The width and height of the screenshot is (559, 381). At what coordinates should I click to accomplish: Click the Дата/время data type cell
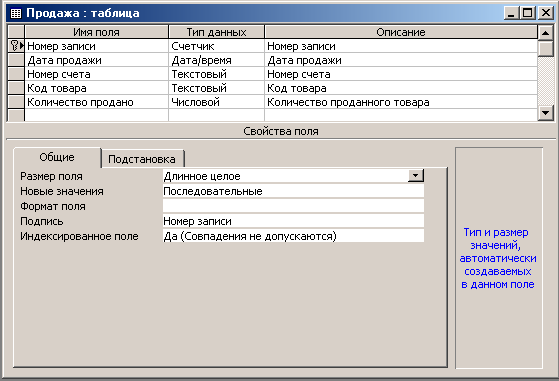(x=216, y=60)
